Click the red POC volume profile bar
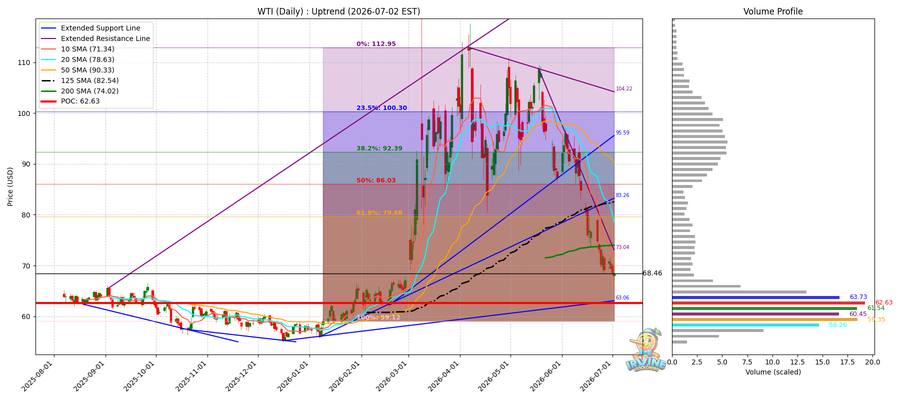Screen dimensions: 900x400 769,302
